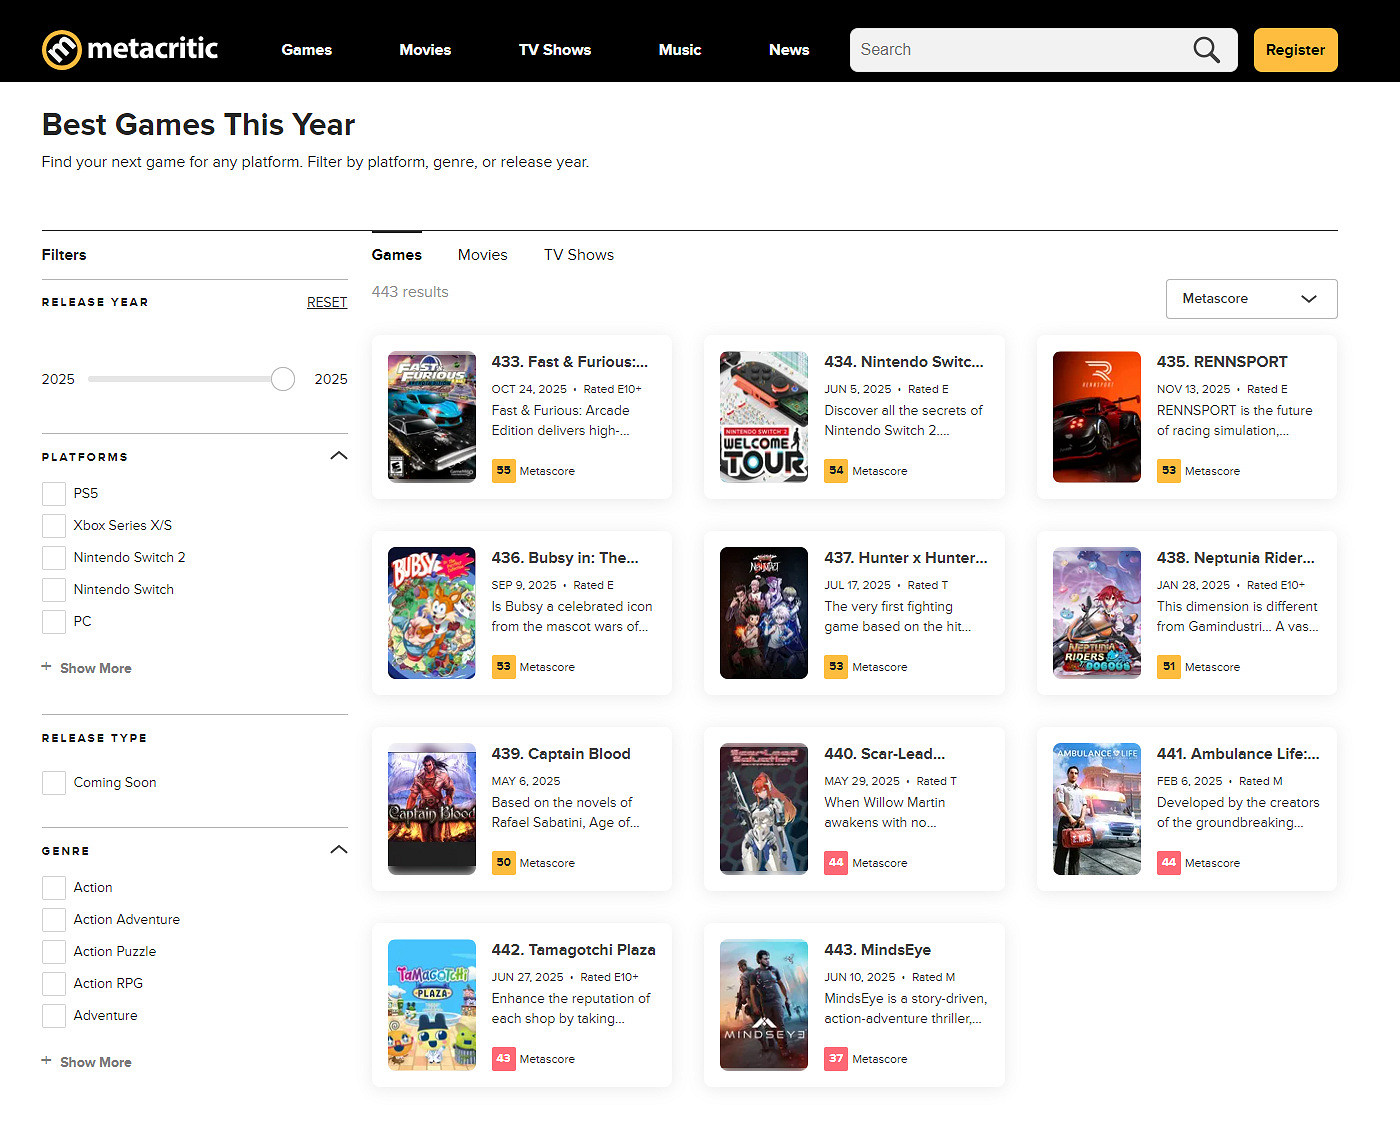The width and height of the screenshot is (1400, 1142).
Task: Tick the Action RPG genre checkbox
Action: (x=54, y=984)
